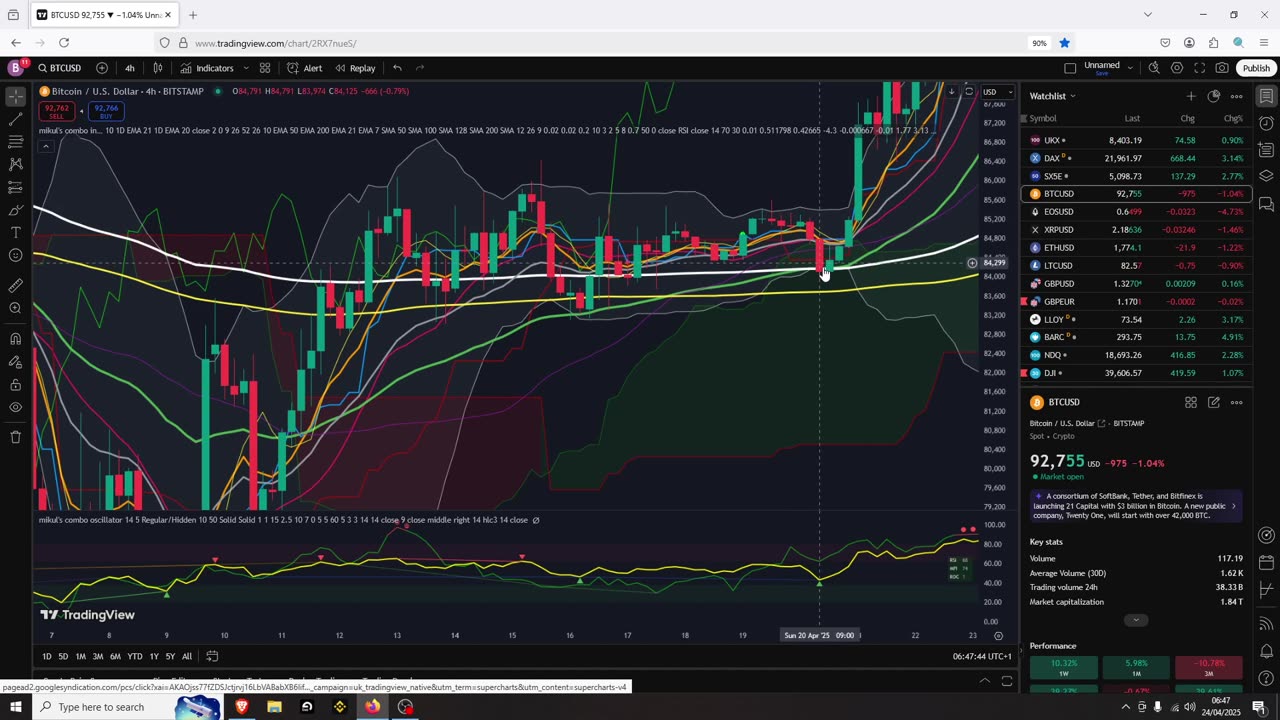Open the Fibonacci retracement tools
1280x720 pixels.
coord(15,142)
